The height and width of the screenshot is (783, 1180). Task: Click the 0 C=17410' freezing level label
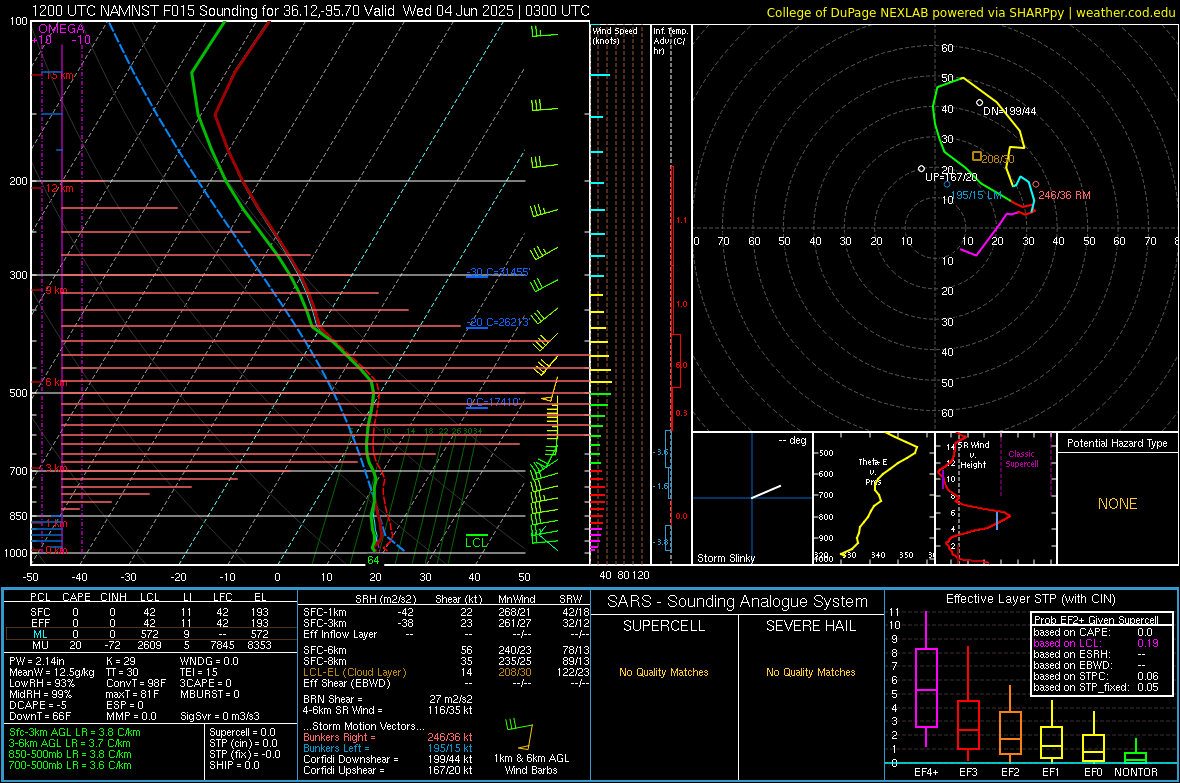pos(494,402)
